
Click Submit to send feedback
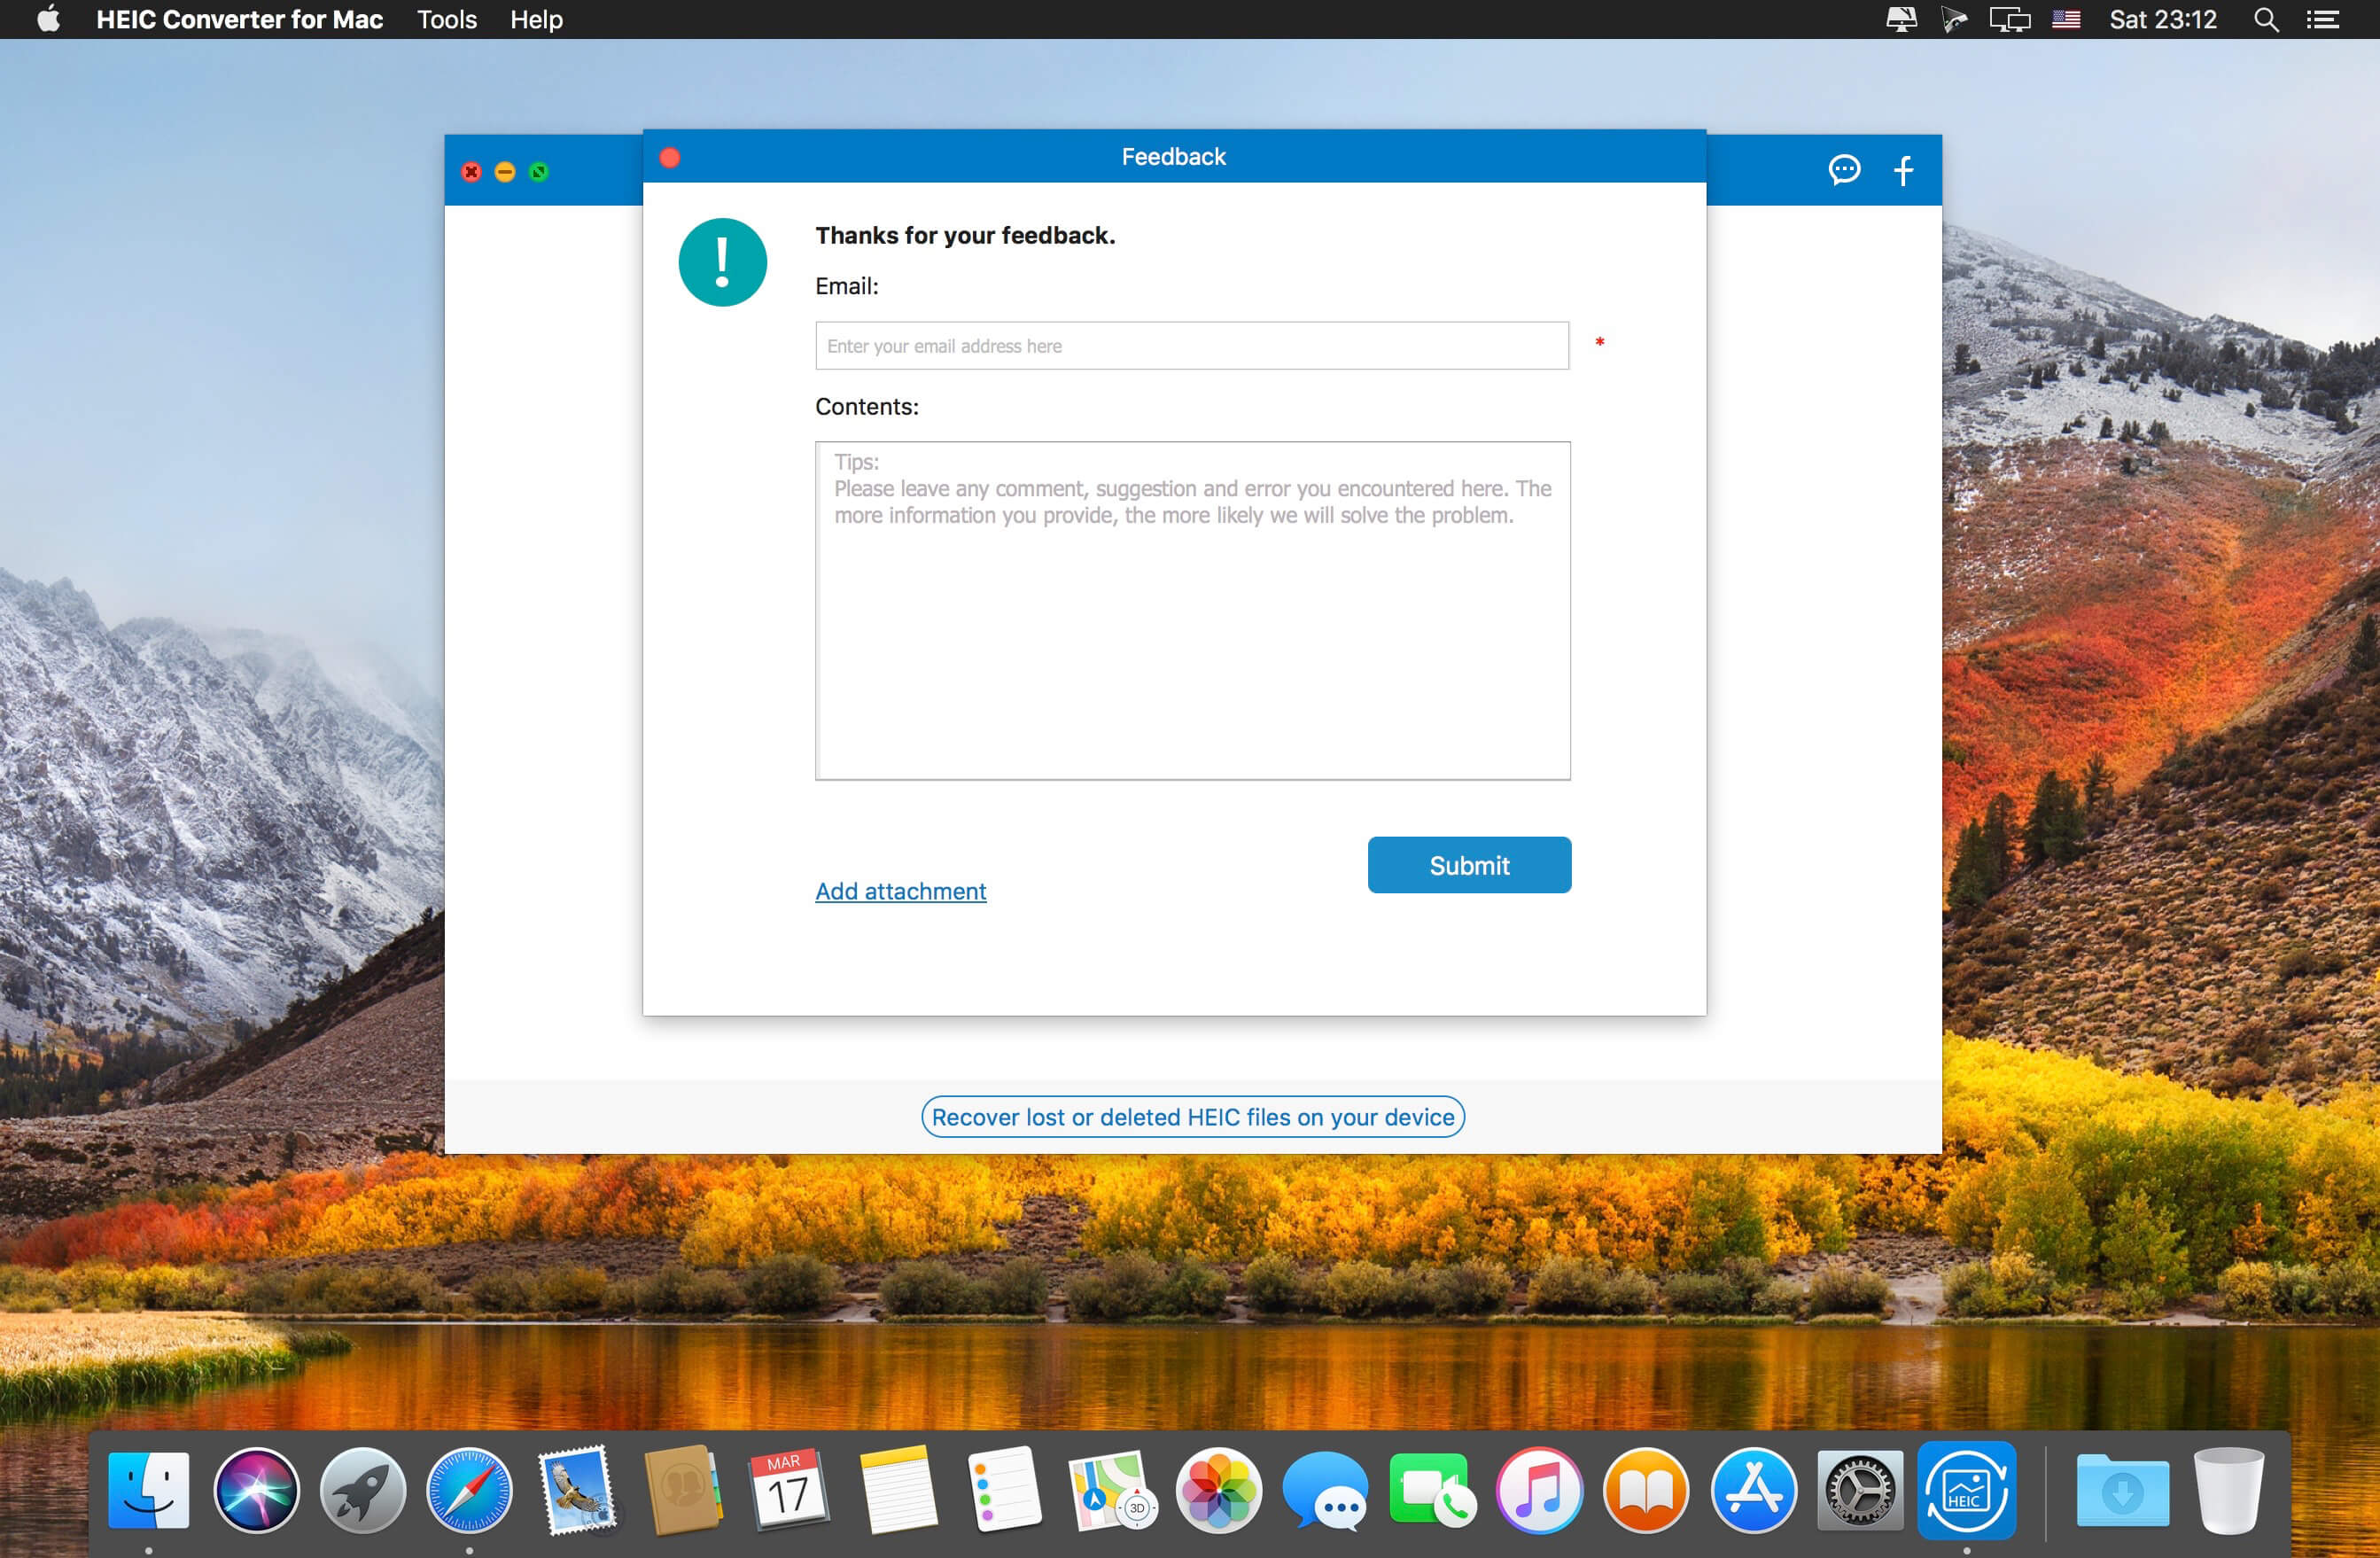pyautogui.click(x=1469, y=866)
